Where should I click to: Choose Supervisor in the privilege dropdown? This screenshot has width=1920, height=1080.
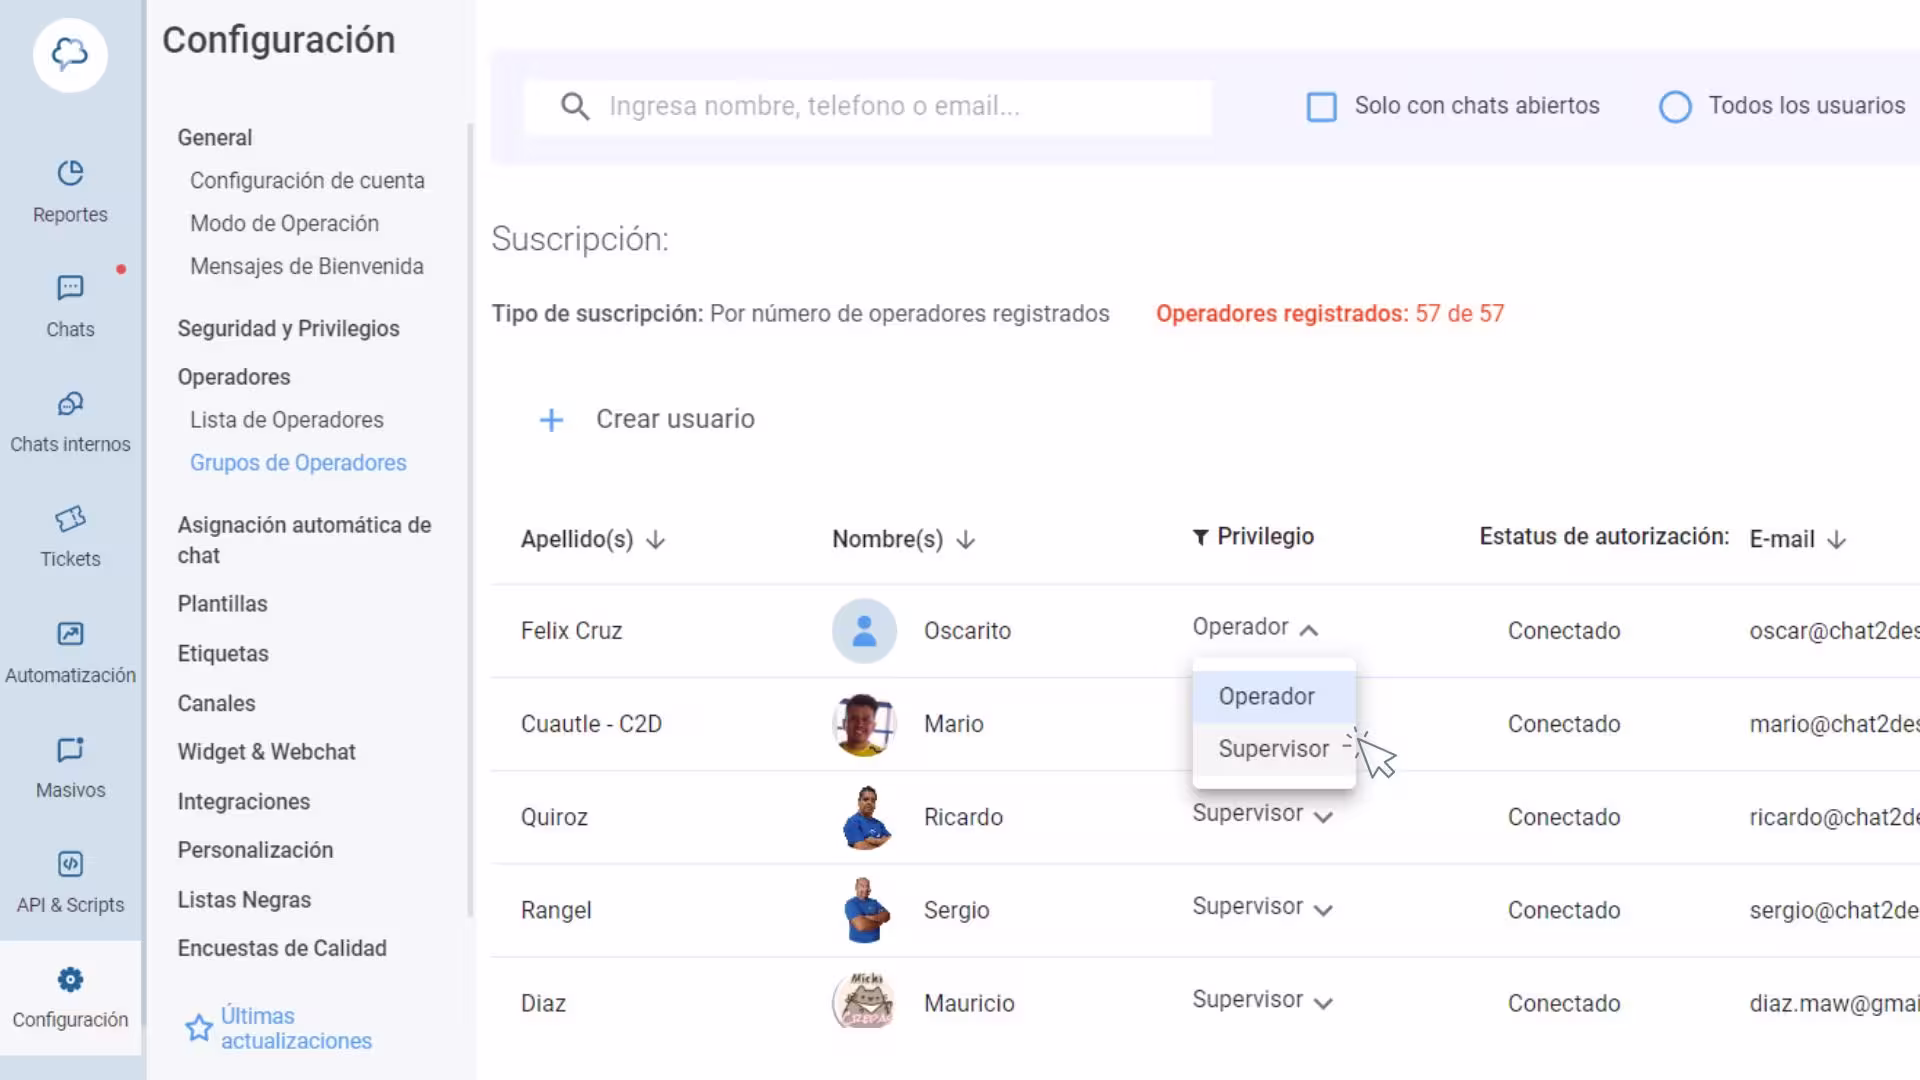(1273, 749)
